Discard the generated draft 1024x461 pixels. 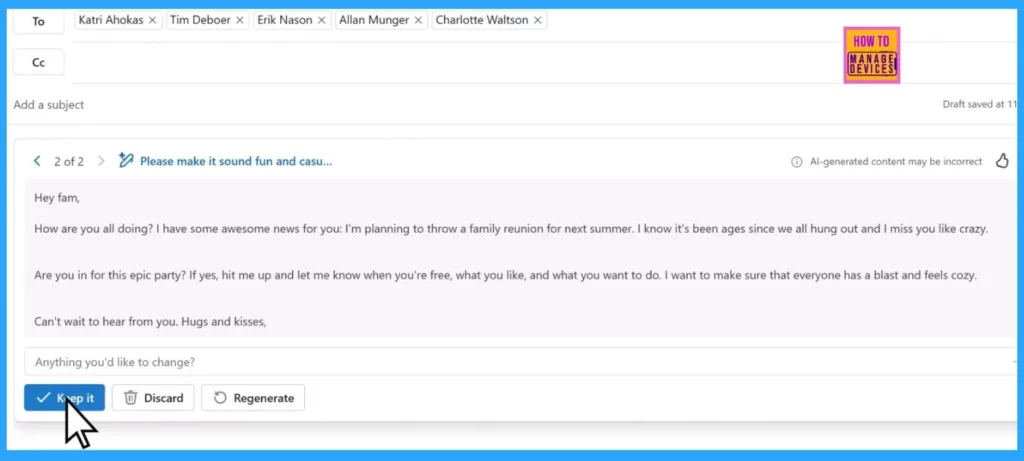(153, 398)
